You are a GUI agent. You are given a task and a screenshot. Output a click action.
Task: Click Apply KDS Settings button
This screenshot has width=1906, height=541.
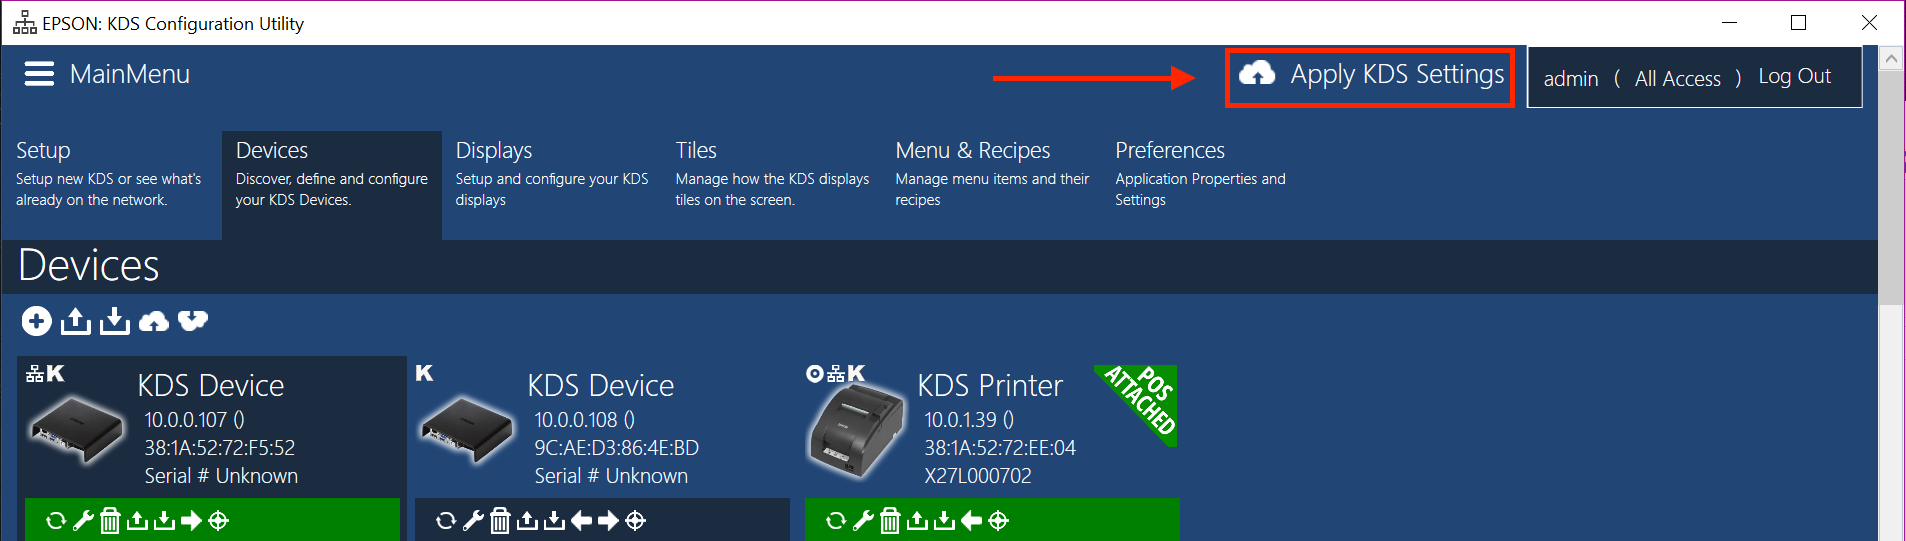[1370, 76]
